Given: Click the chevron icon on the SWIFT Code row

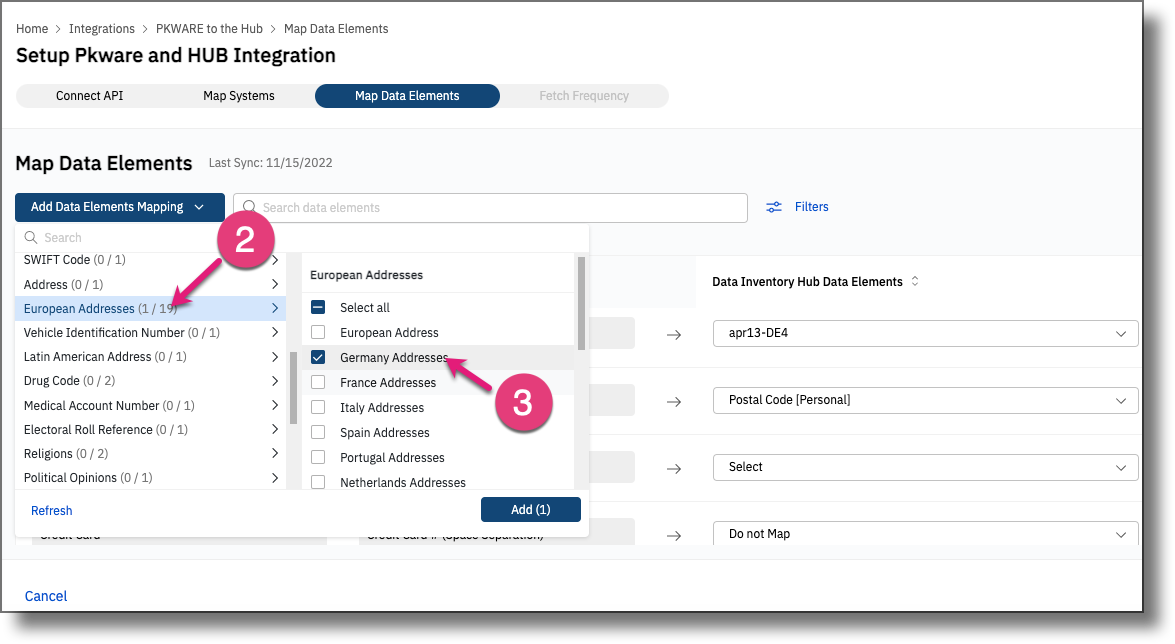Looking at the screenshot, I should [x=274, y=259].
